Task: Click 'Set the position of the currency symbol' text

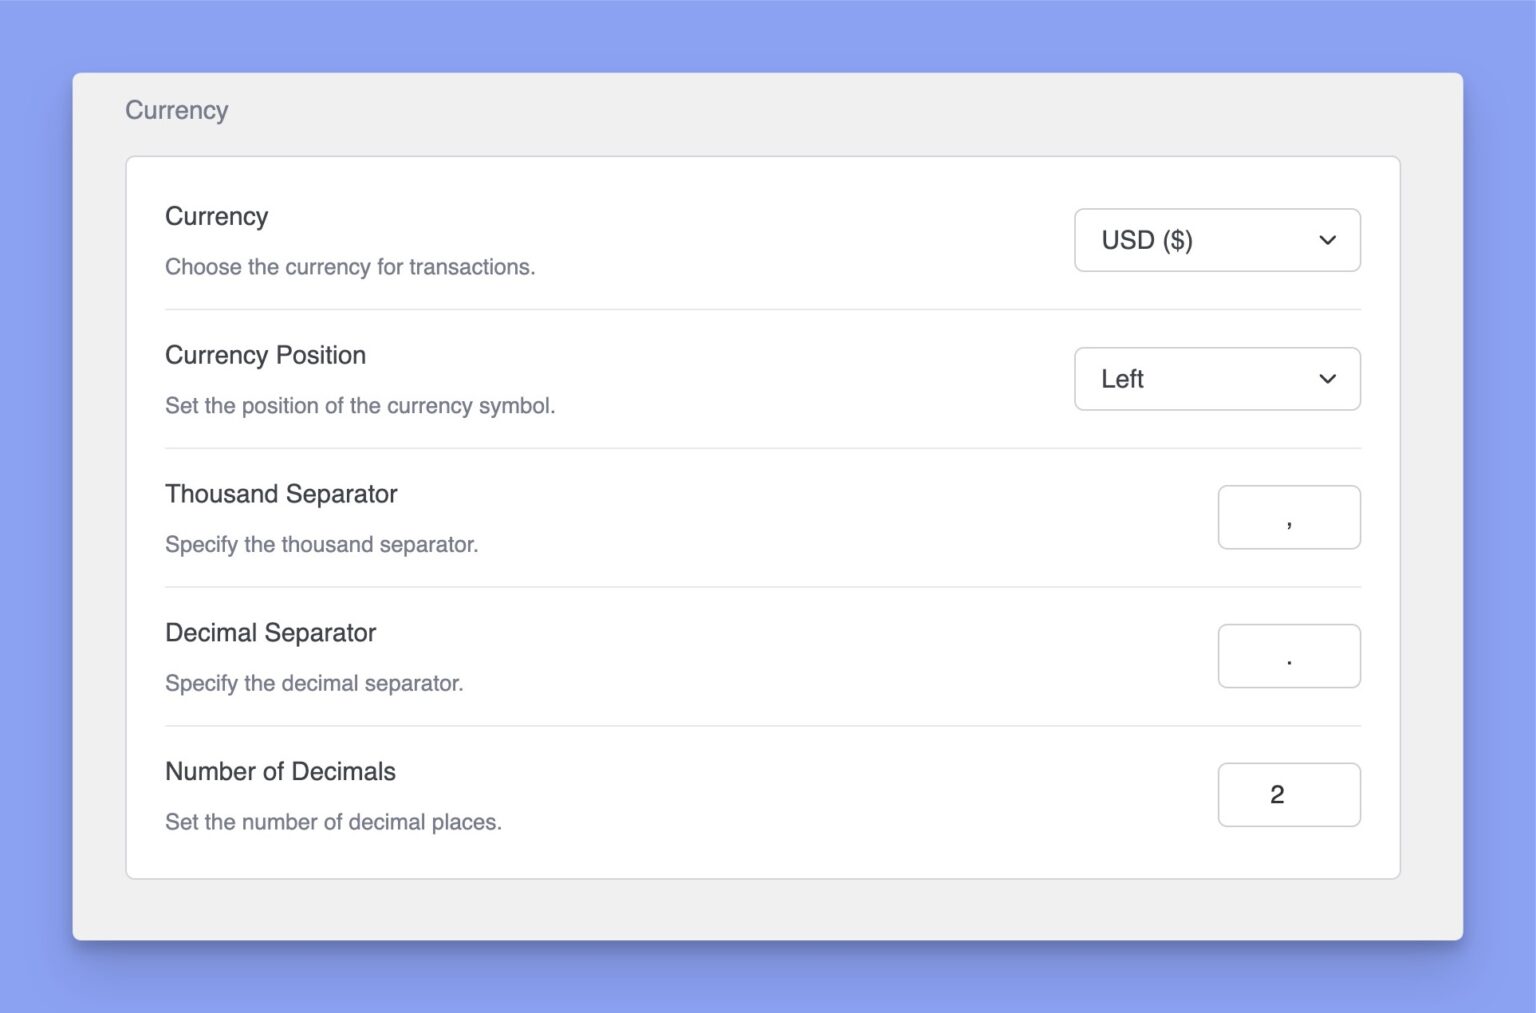Action: 360,406
